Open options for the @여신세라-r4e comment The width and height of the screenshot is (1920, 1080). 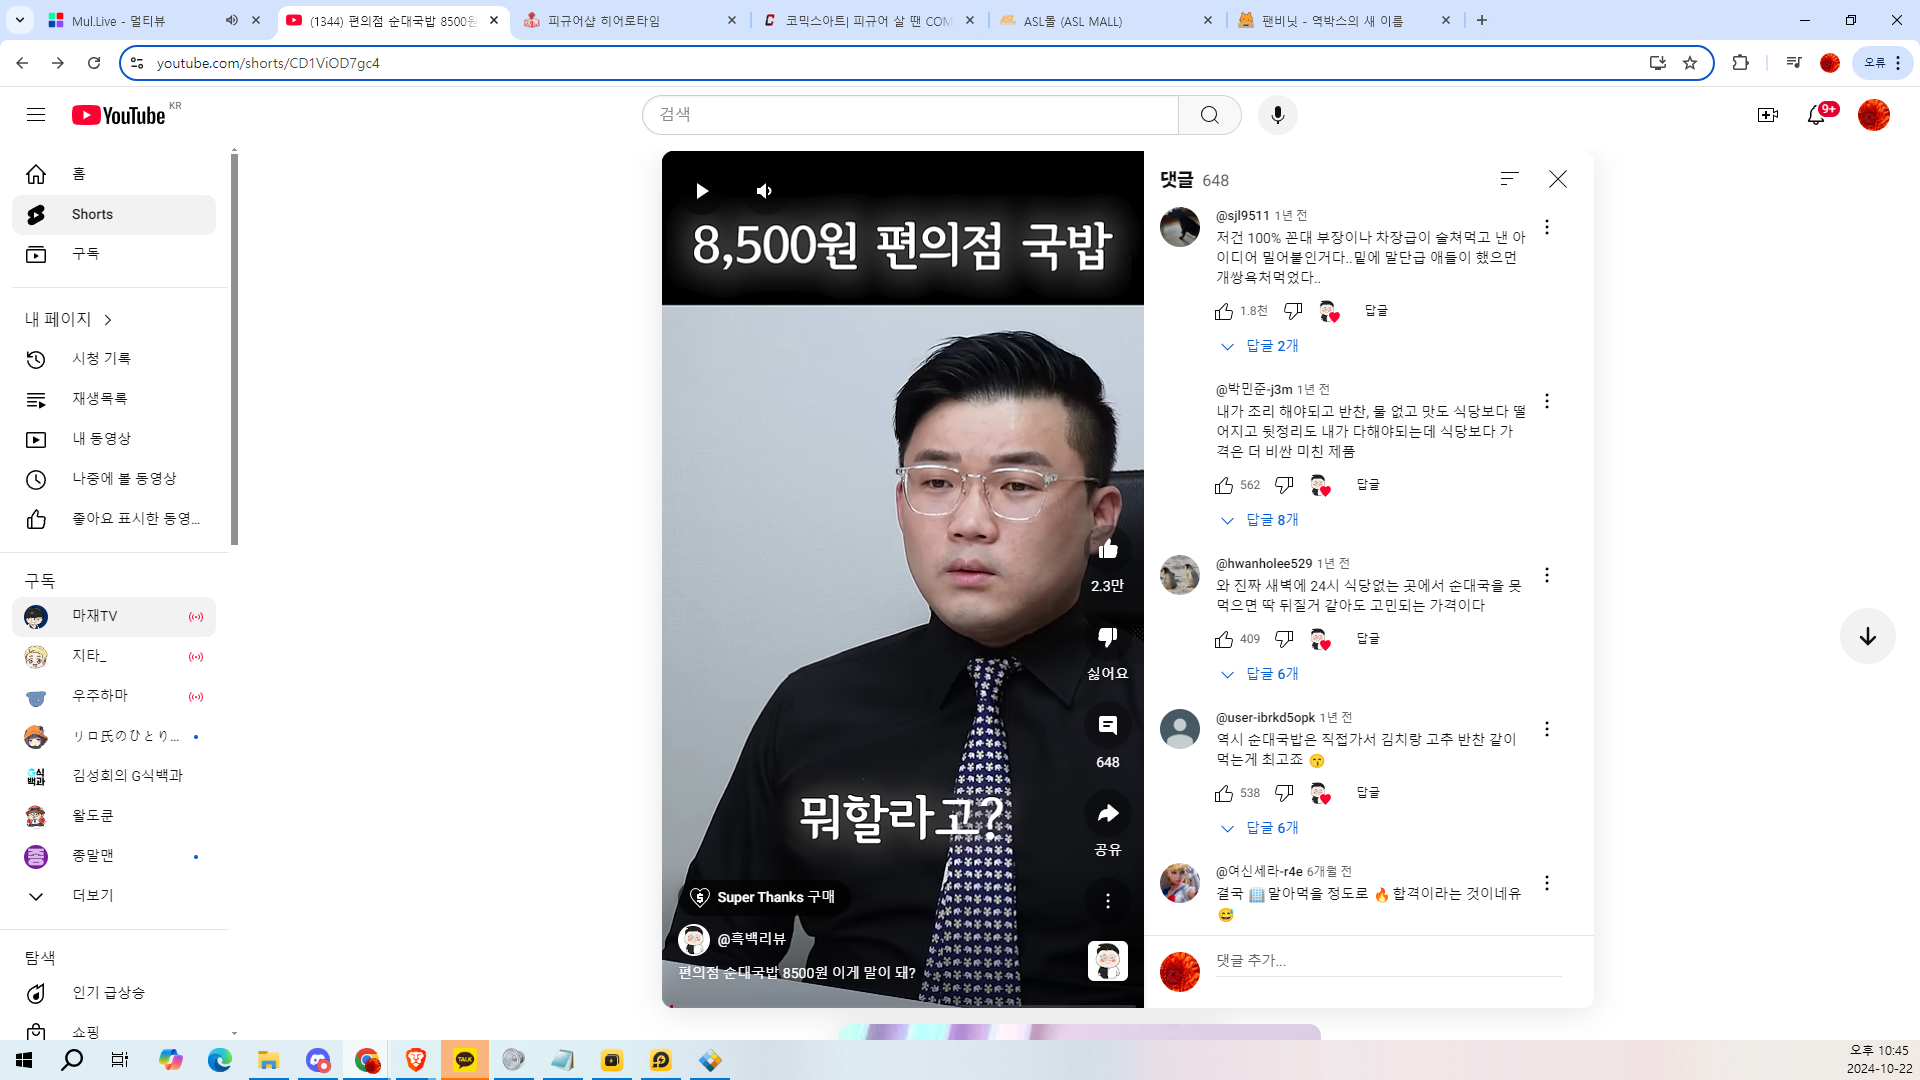coord(1546,883)
